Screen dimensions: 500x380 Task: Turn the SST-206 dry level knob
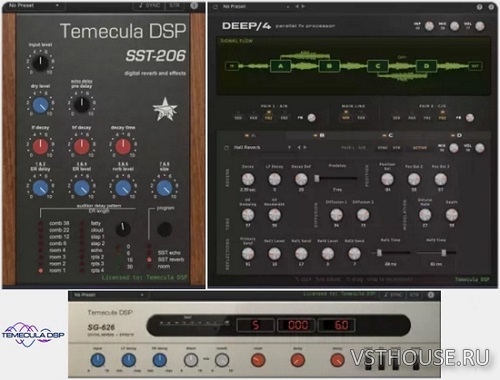[40, 105]
